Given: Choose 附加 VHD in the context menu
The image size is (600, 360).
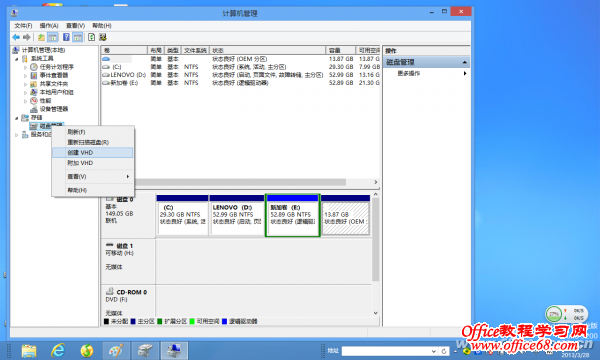Looking at the screenshot, I should click(x=93, y=163).
